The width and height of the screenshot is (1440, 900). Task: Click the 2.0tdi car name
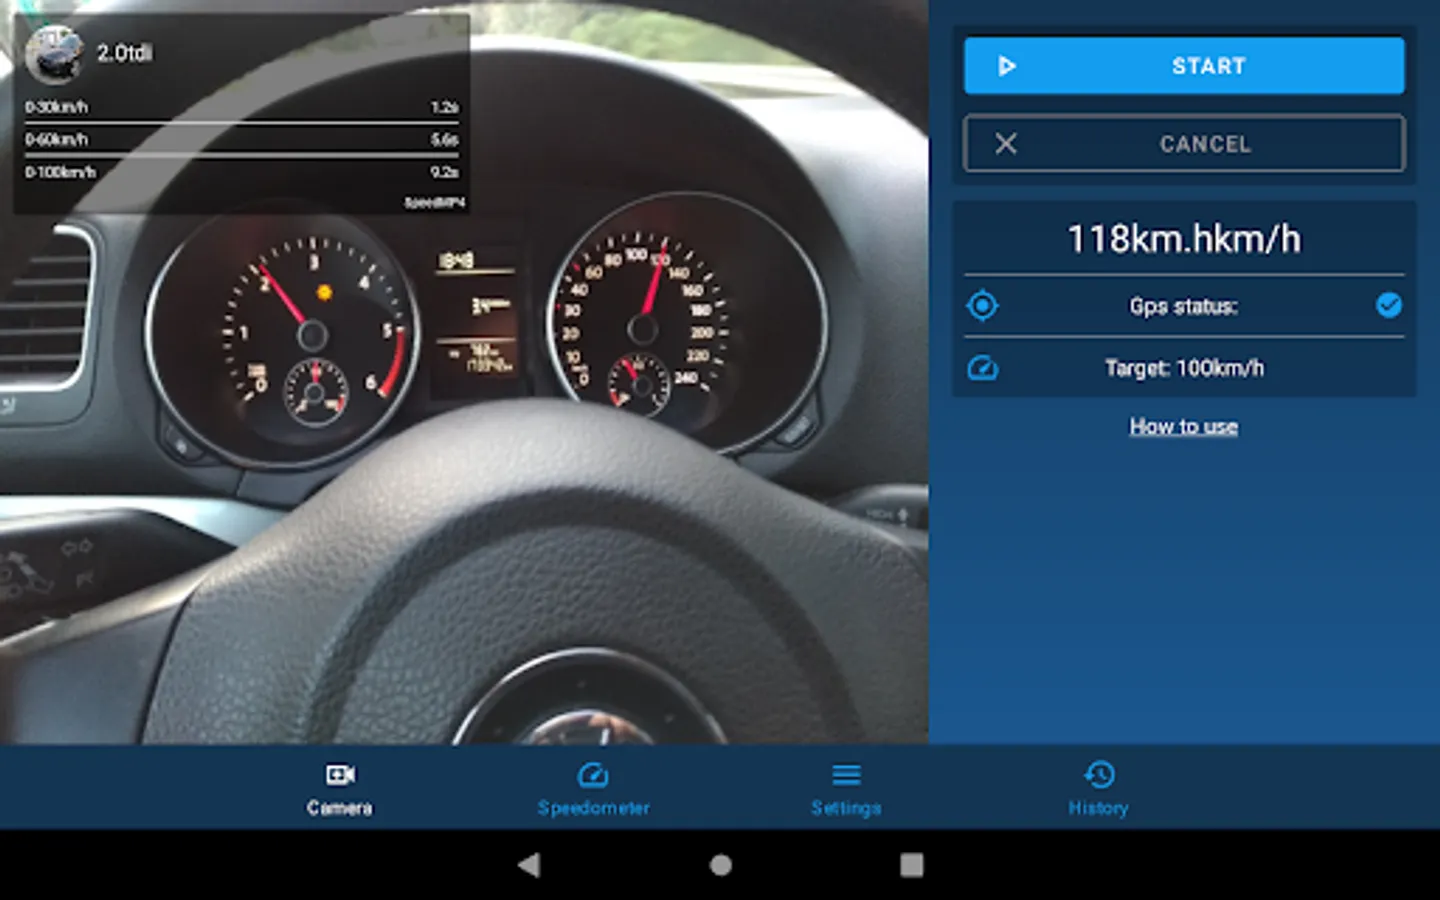pos(125,53)
